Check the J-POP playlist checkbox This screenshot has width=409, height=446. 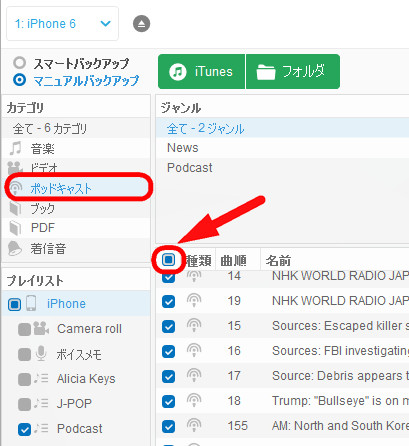pos(24,404)
